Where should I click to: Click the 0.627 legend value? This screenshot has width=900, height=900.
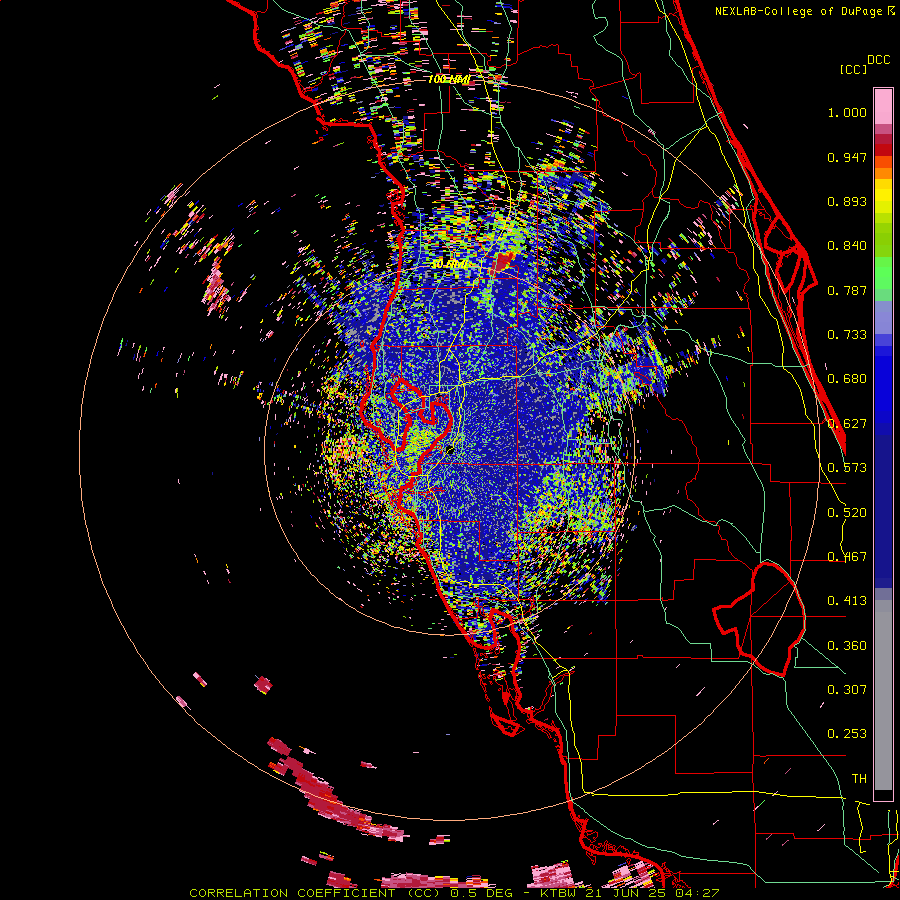coord(847,424)
